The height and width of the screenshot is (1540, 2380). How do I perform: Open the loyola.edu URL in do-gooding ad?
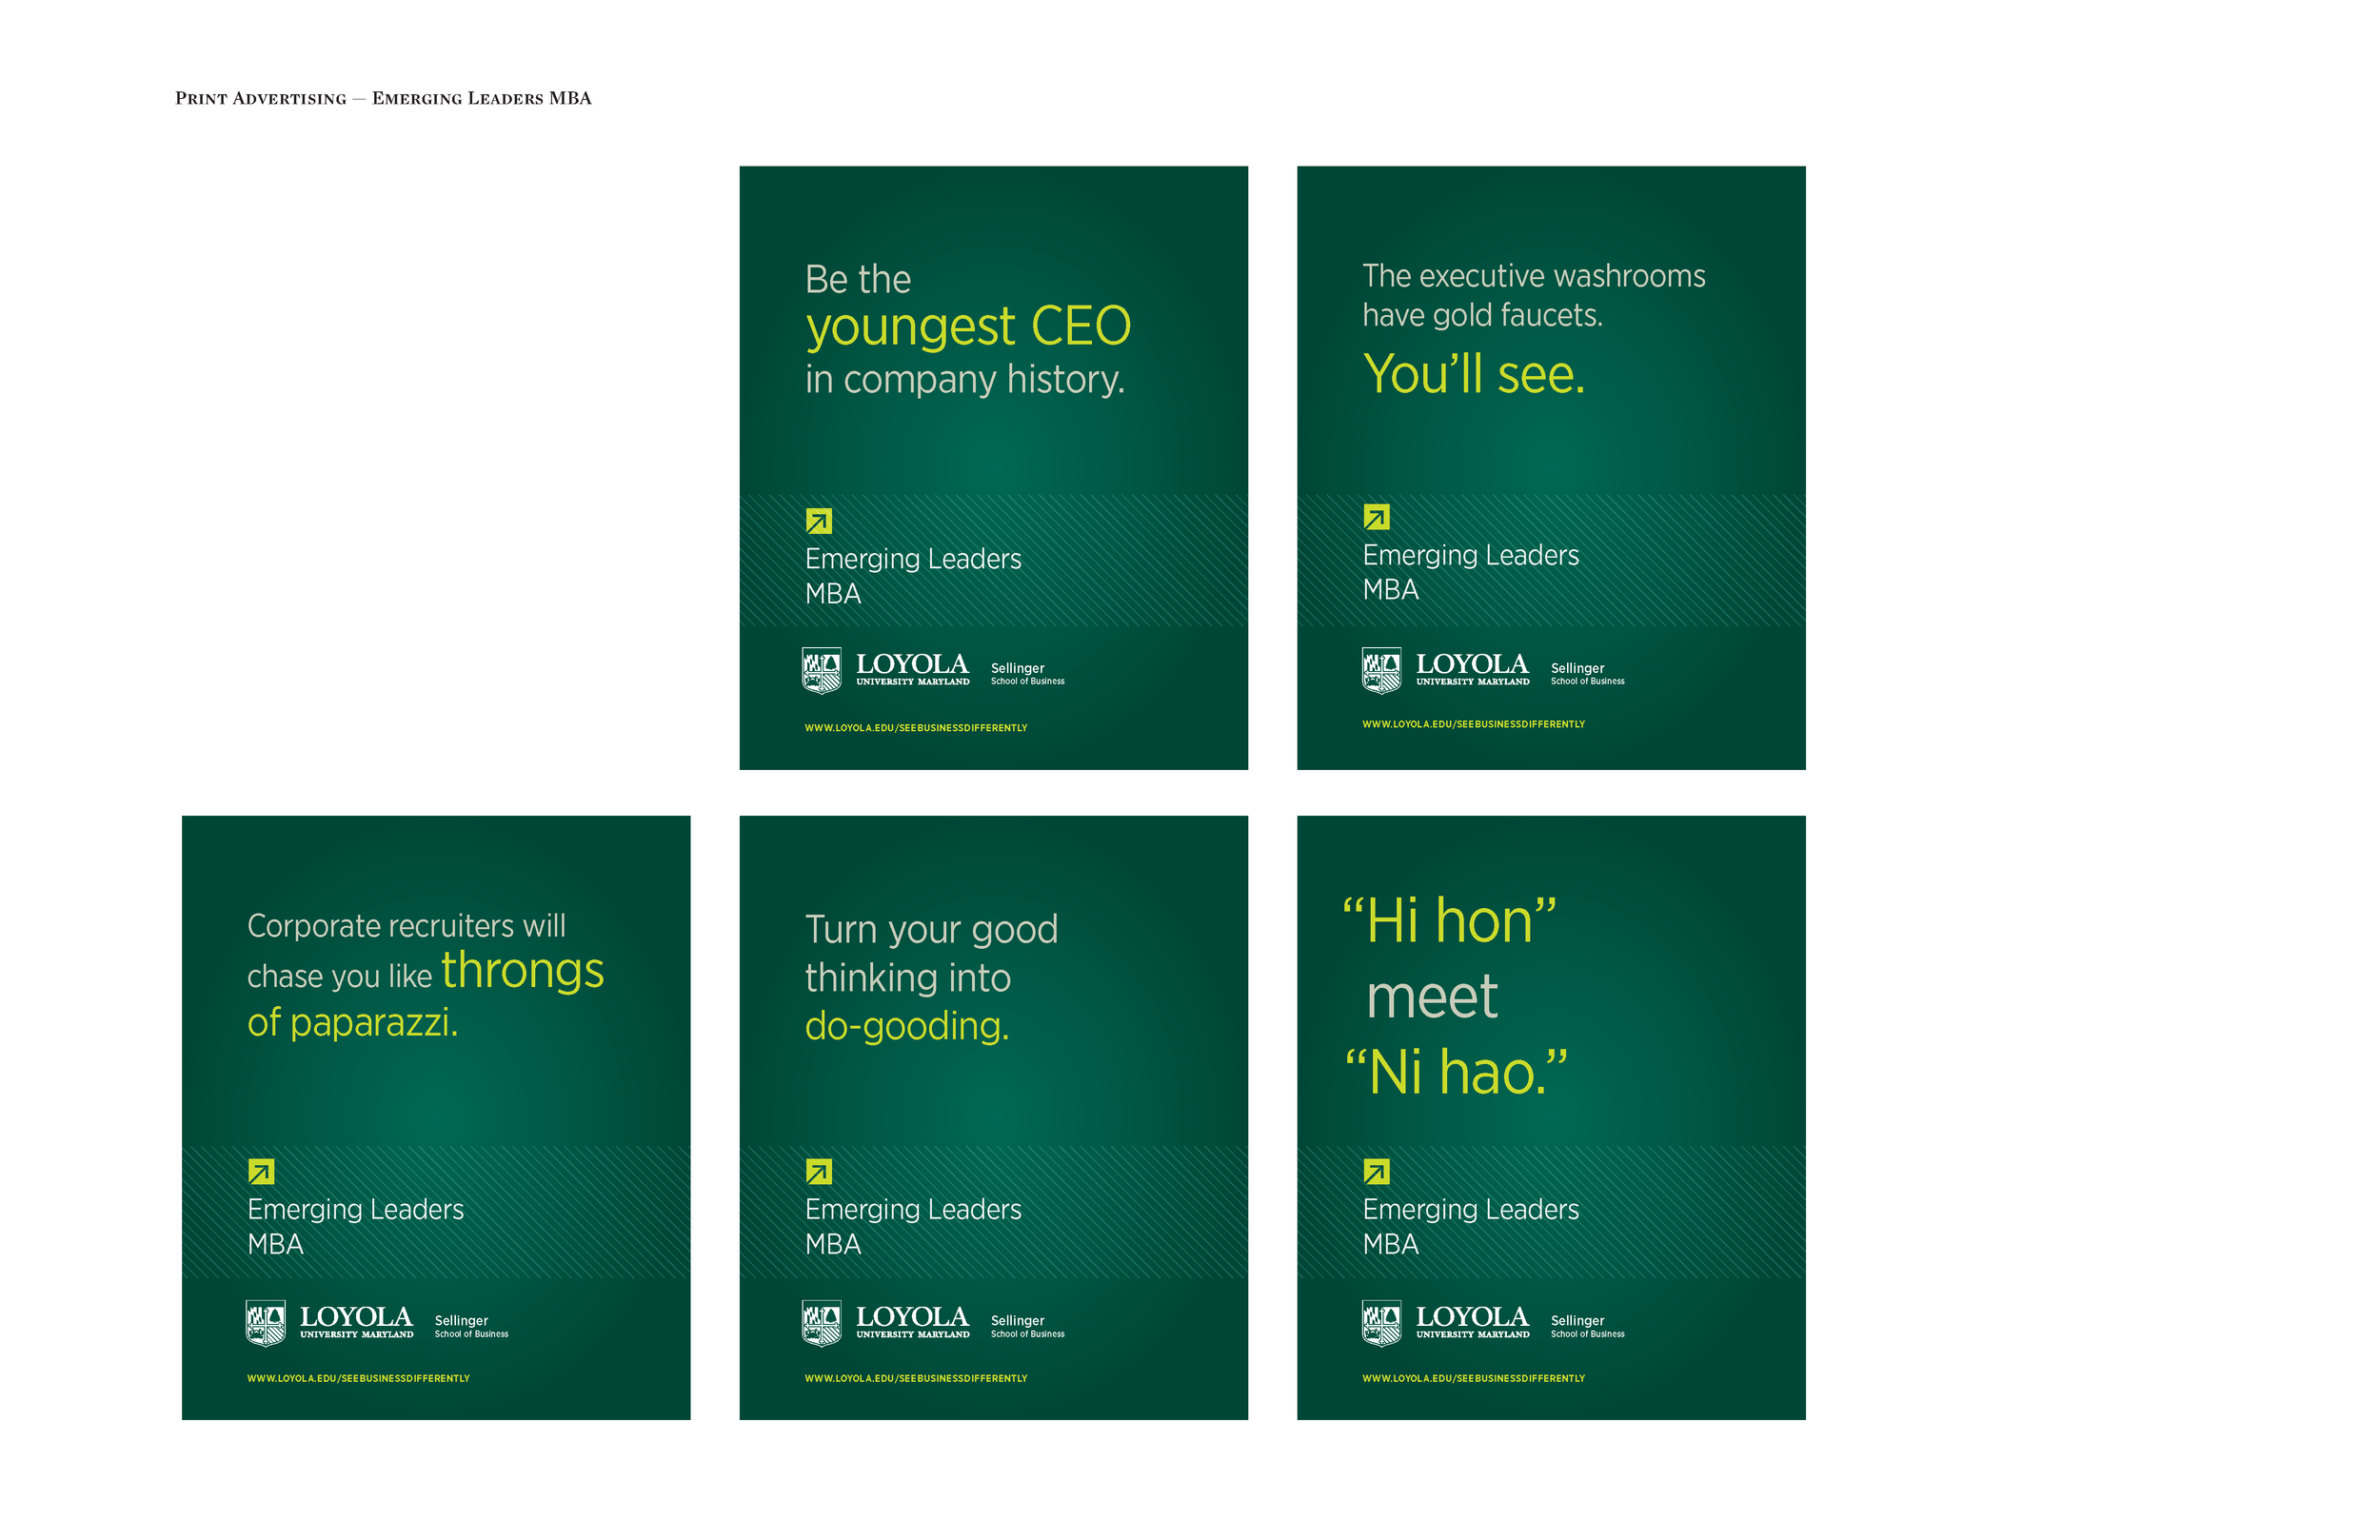916,1378
